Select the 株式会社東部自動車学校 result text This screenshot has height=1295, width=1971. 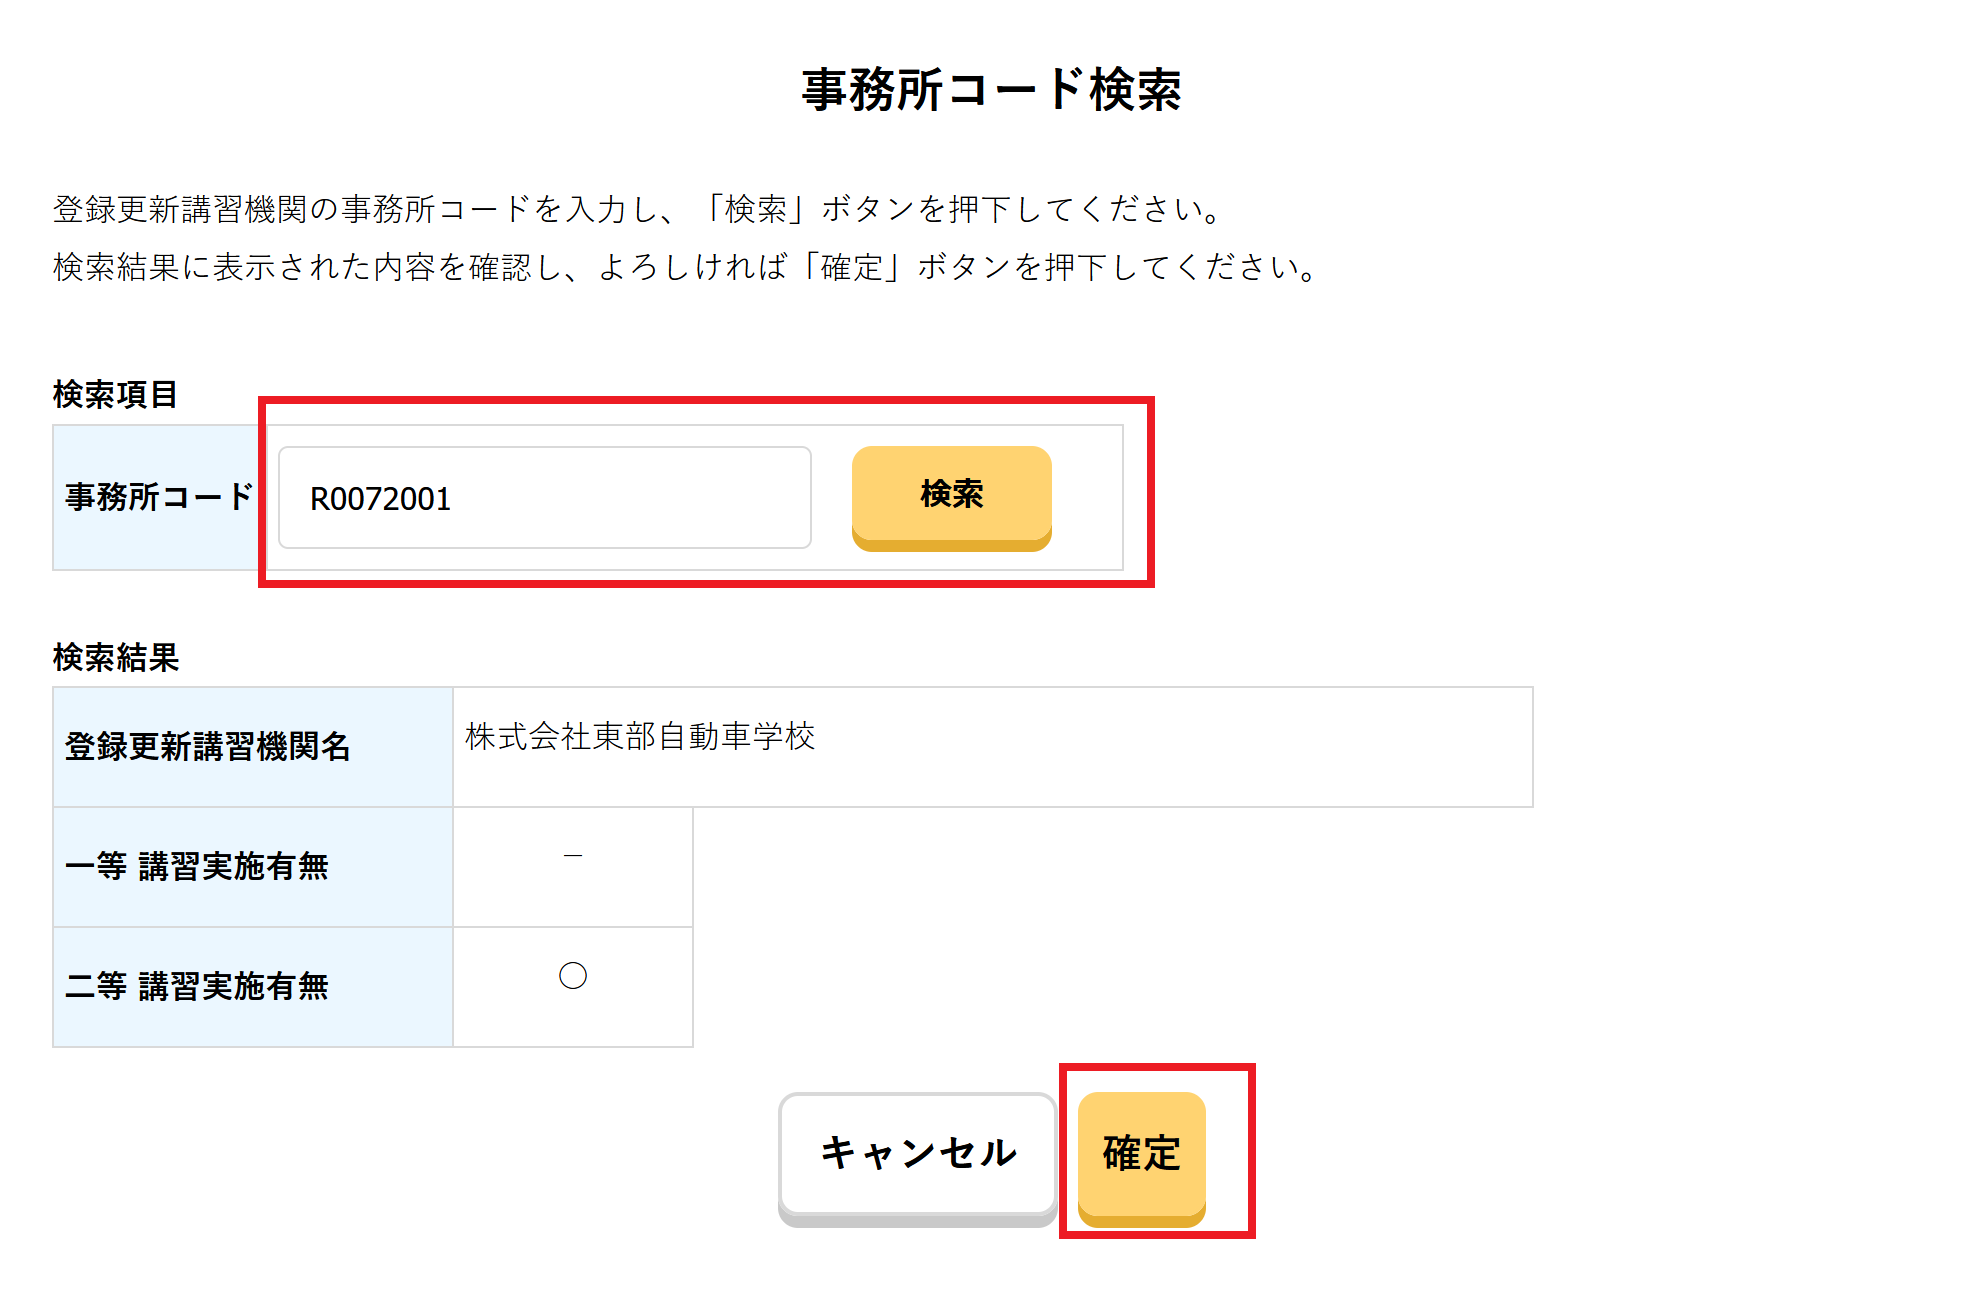(640, 737)
